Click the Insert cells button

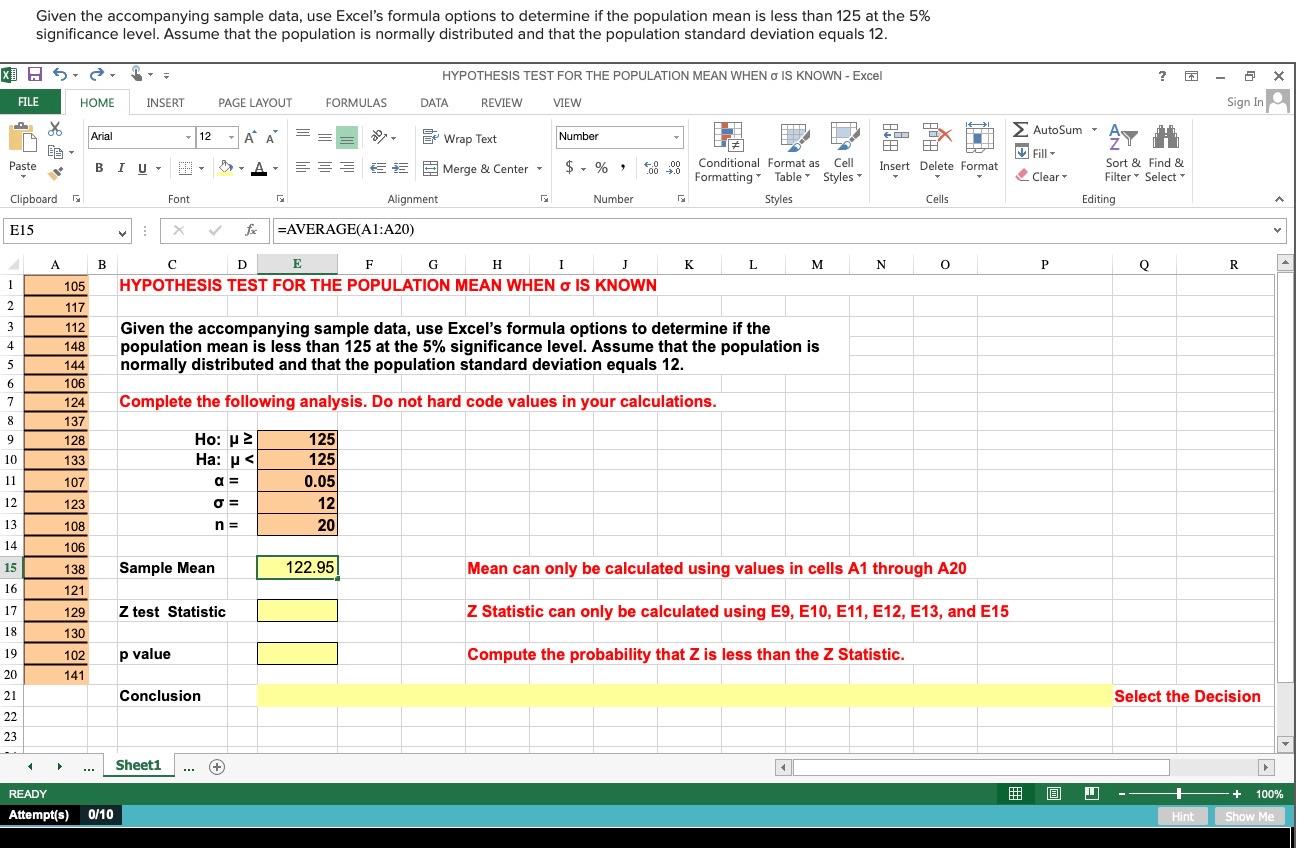click(x=894, y=153)
